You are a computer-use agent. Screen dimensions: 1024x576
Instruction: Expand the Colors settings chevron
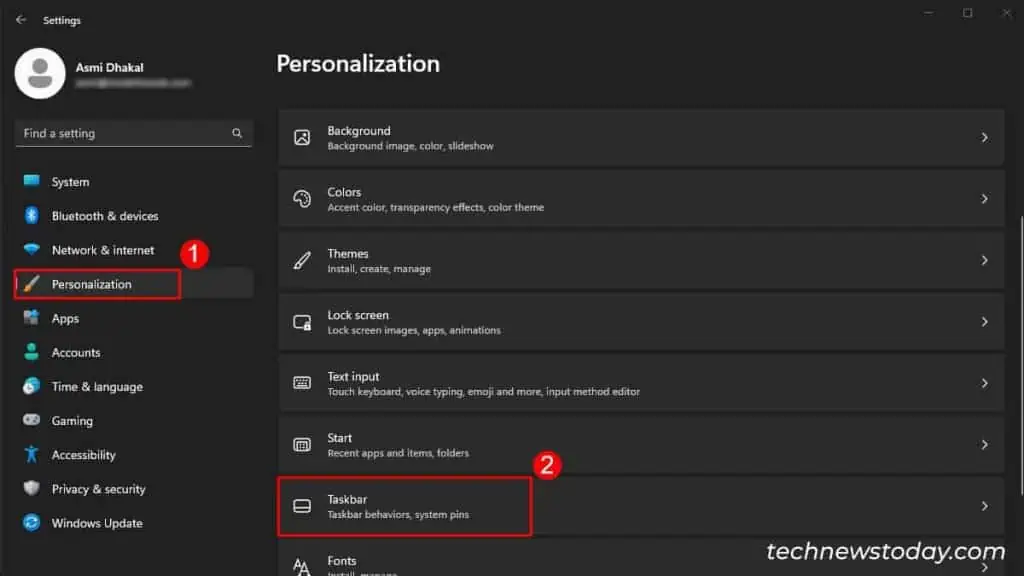click(984, 199)
